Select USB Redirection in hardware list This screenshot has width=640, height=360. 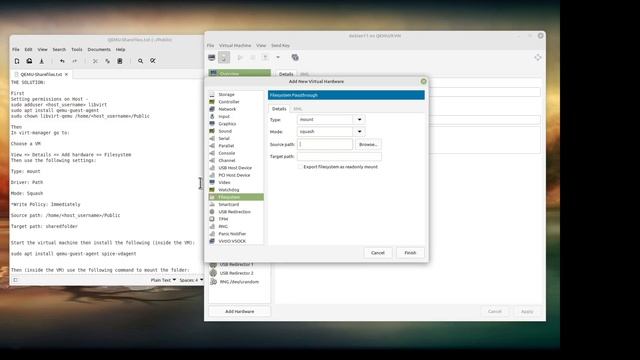pyautogui.click(x=236, y=212)
